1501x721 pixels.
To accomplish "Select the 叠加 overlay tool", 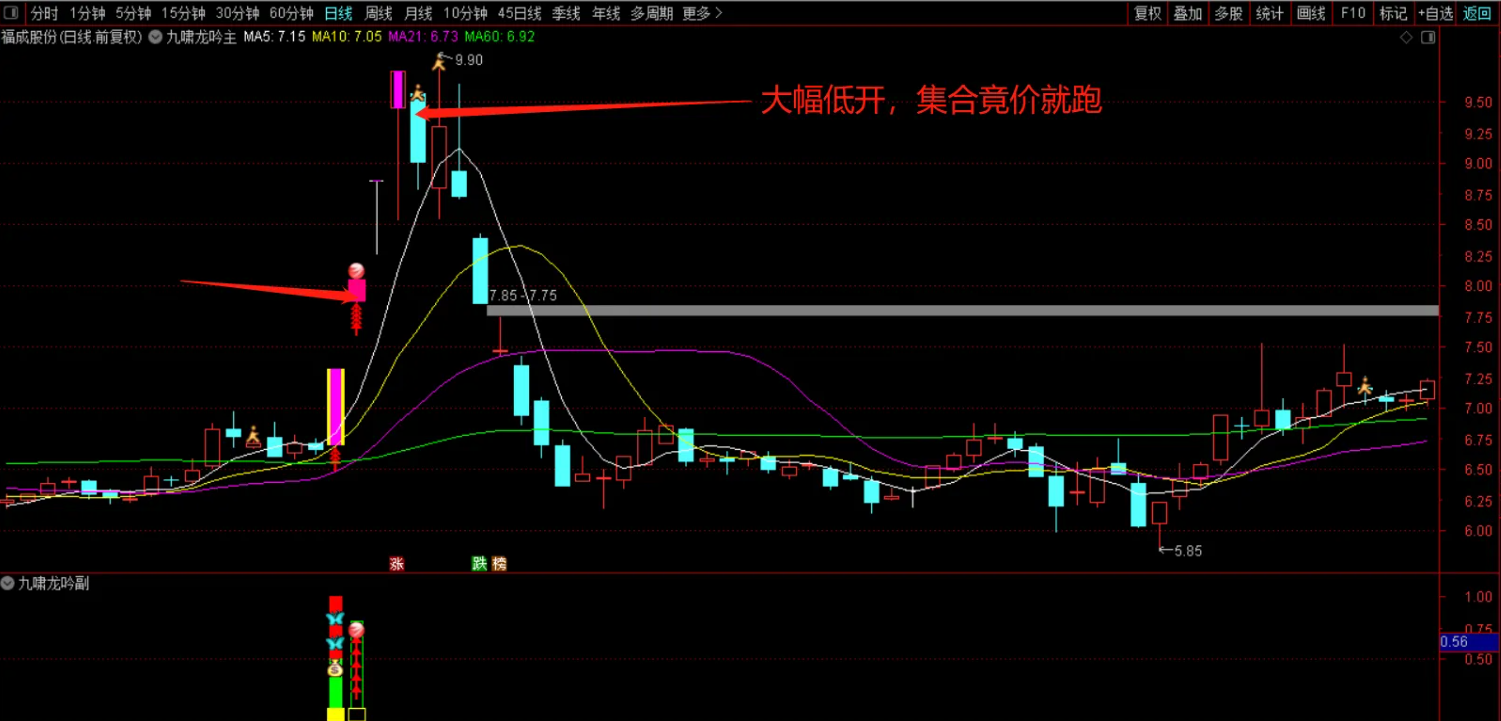I will click(1187, 13).
